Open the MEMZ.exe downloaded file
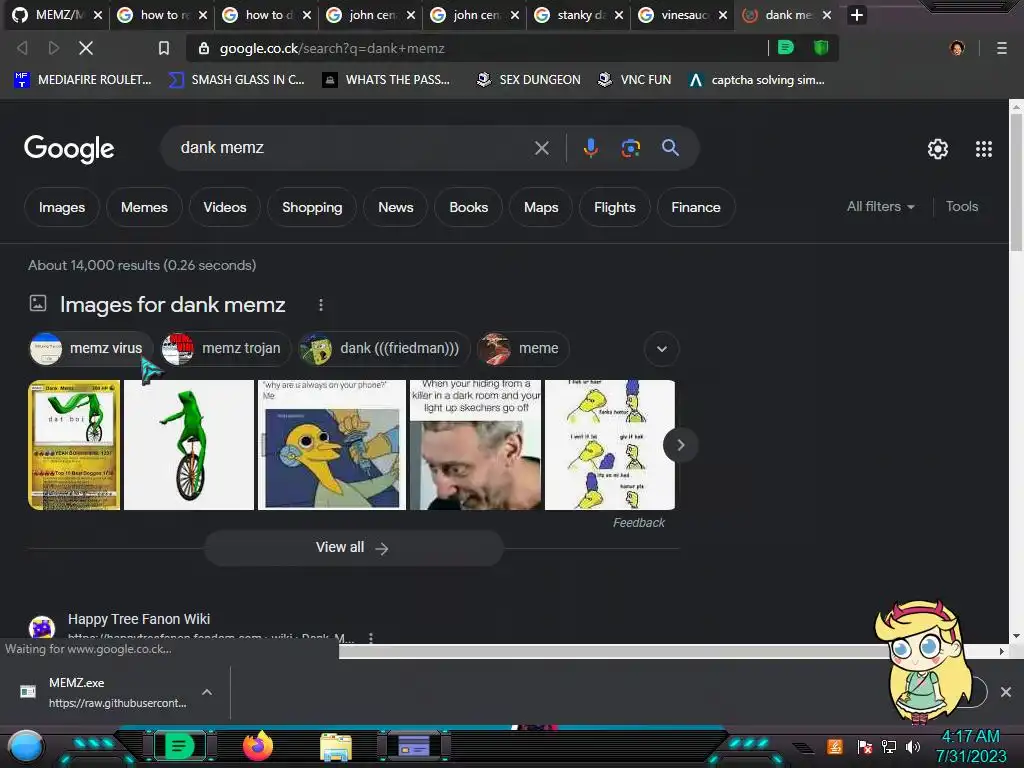 pyautogui.click(x=104, y=692)
